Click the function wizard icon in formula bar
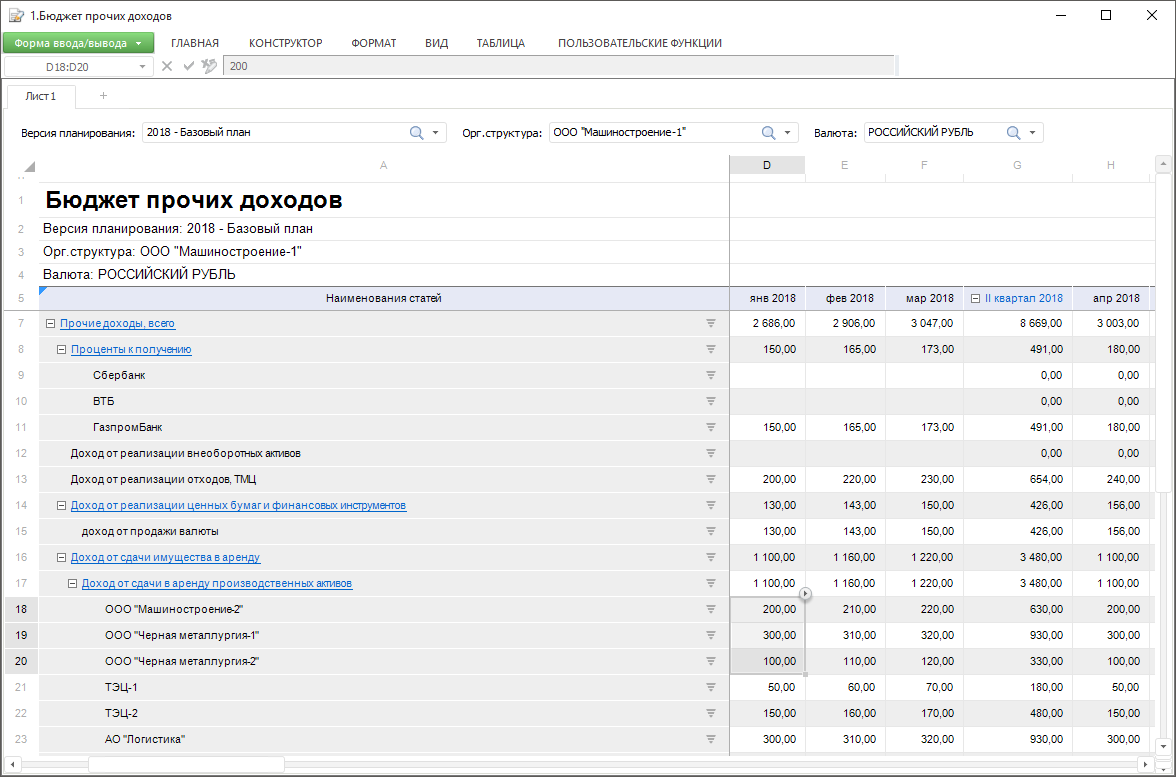Screen dimensions: 1176x777 coord(208,66)
